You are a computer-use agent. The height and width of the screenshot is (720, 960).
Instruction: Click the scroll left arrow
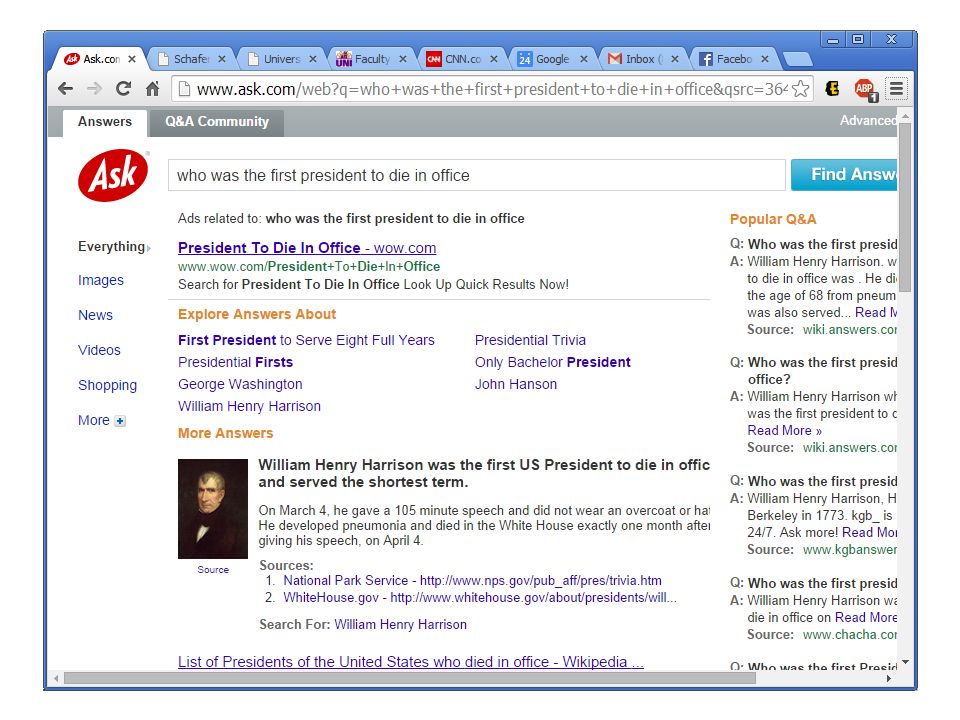pyautogui.click(x=56, y=678)
